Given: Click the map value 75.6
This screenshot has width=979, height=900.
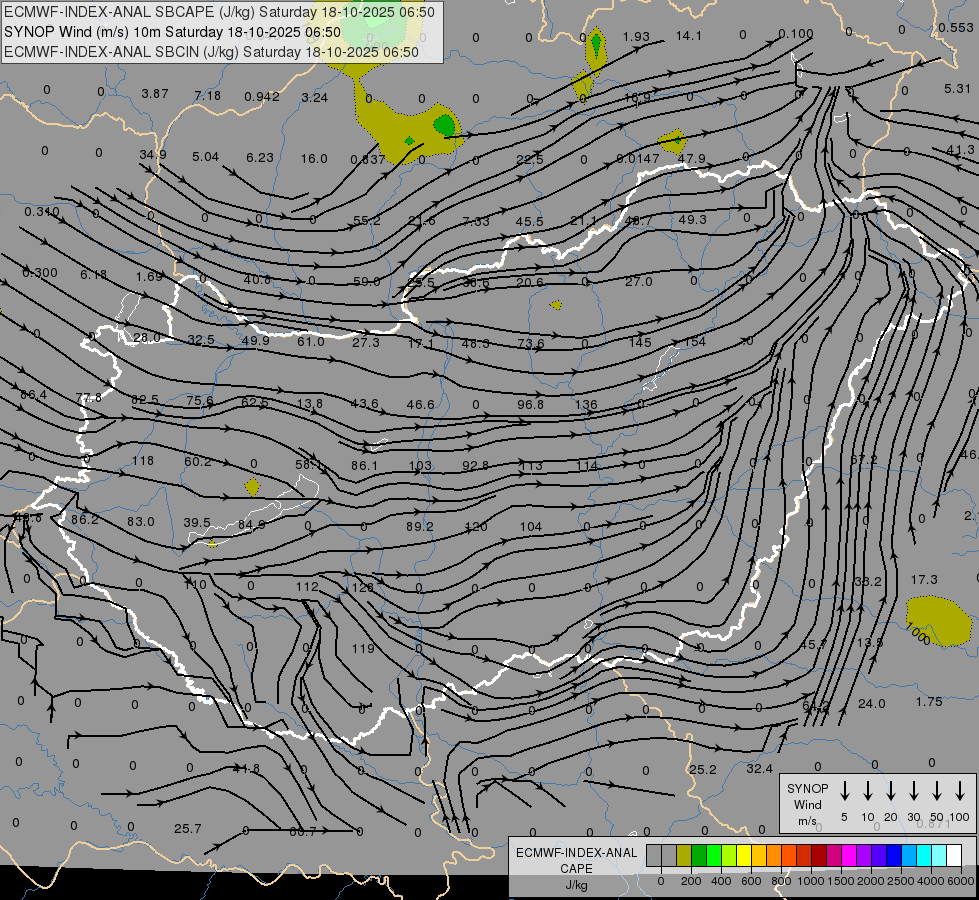Looking at the screenshot, I should pyautogui.click(x=200, y=400).
